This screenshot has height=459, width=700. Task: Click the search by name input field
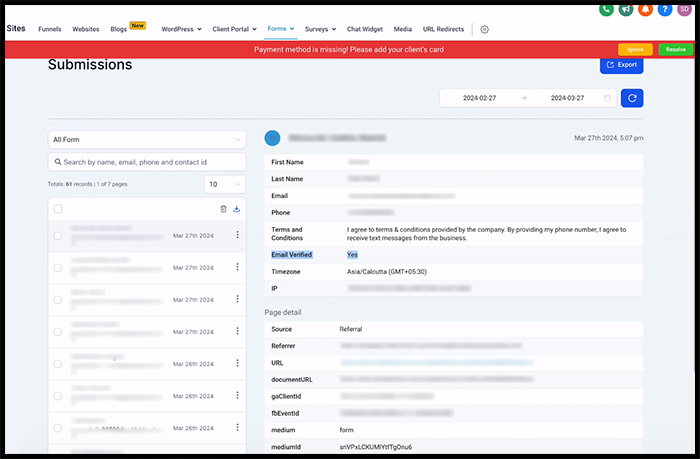[x=147, y=162]
